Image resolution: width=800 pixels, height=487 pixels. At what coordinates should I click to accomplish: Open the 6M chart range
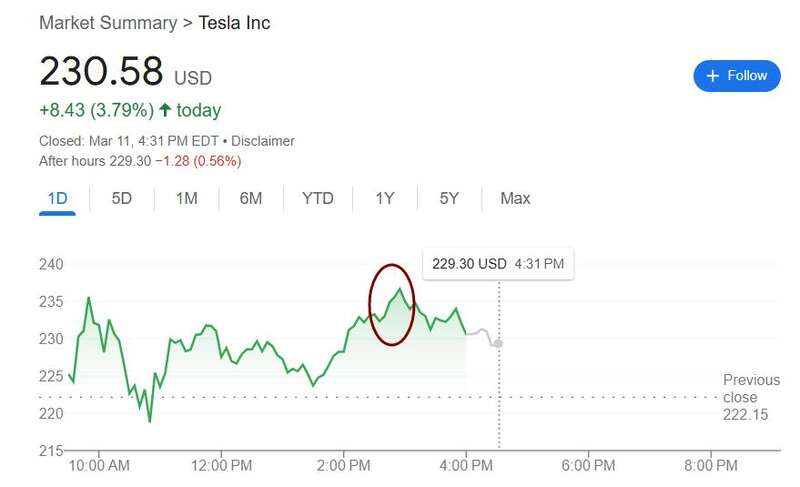point(251,198)
